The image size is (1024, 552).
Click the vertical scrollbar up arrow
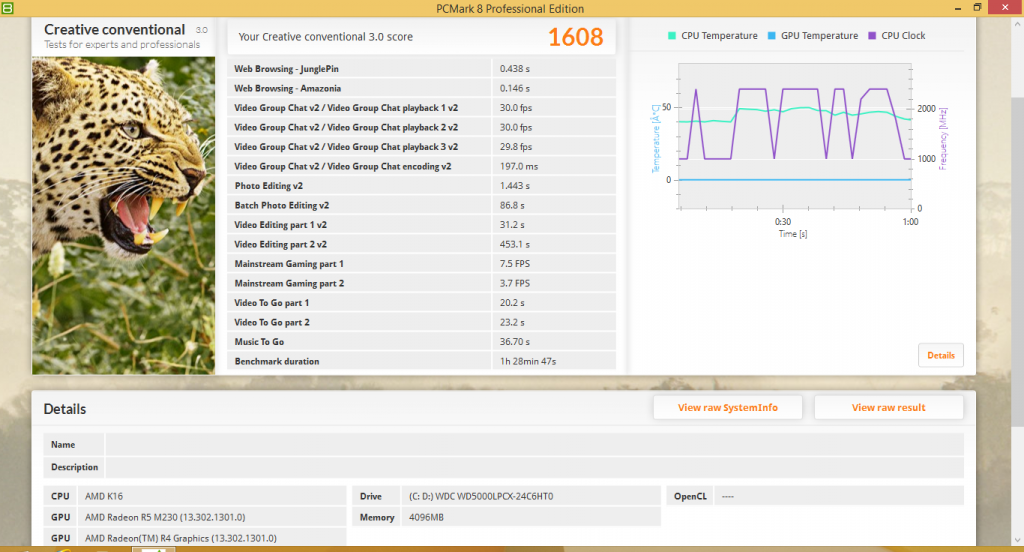point(1017,24)
